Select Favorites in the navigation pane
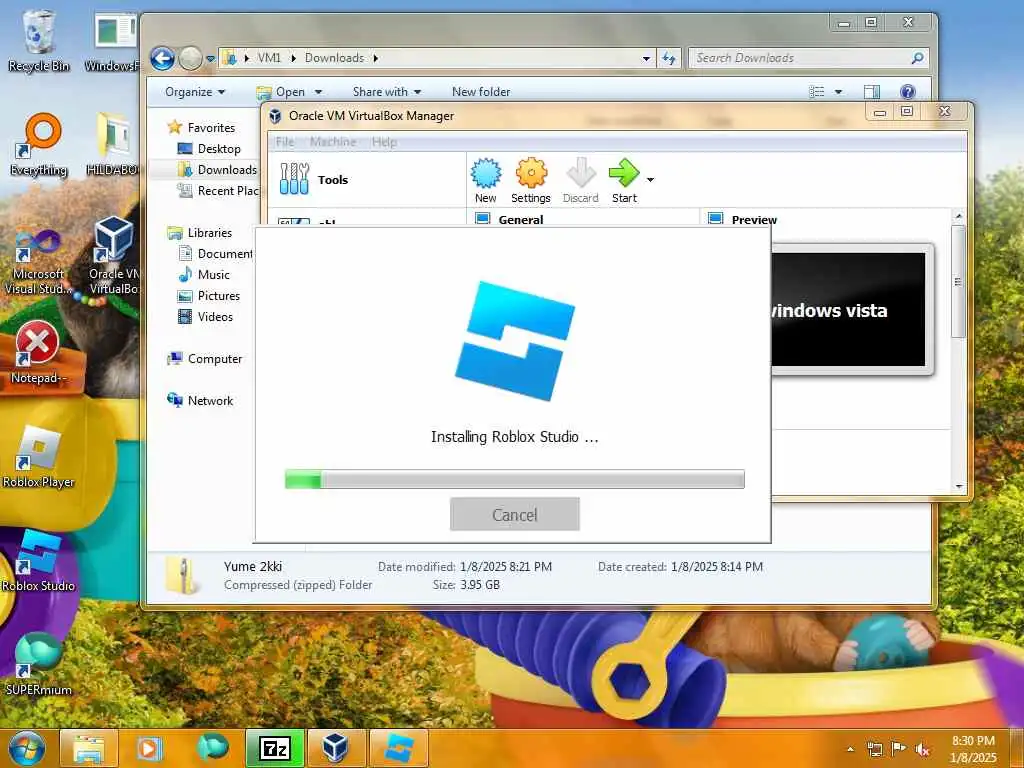 point(202,127)
